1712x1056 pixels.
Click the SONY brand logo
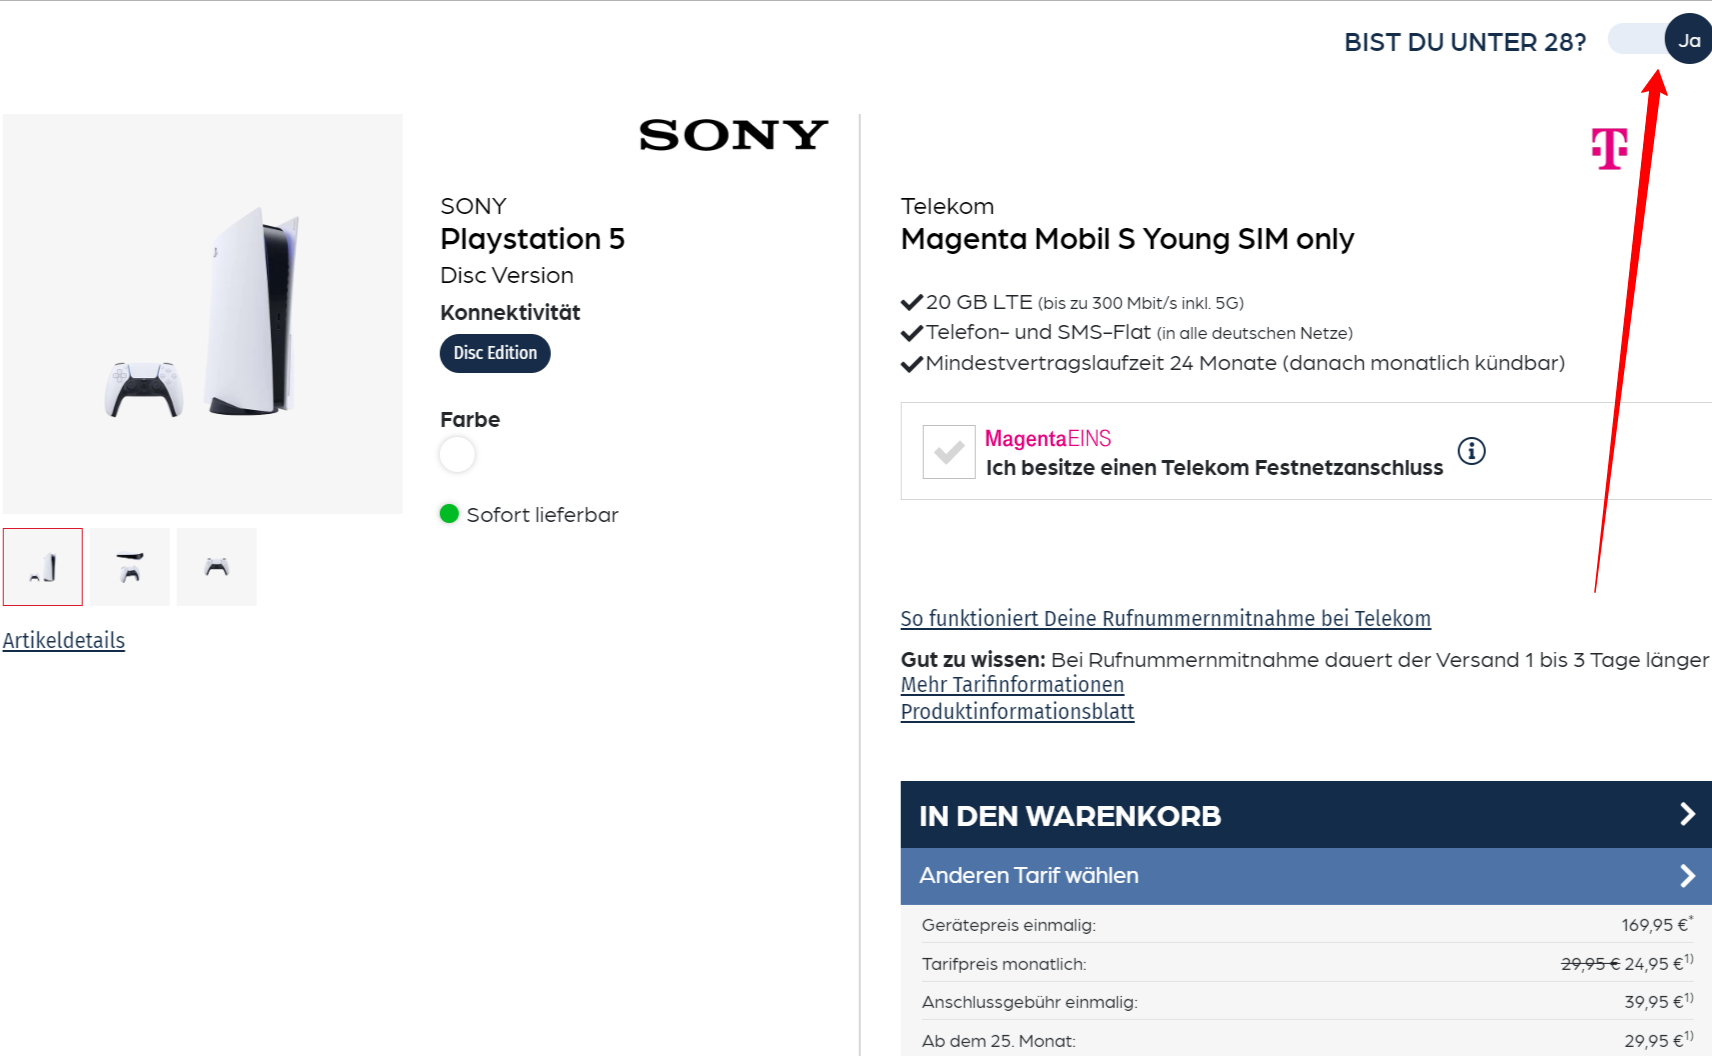pyautogui.click(x=733, y=135)
